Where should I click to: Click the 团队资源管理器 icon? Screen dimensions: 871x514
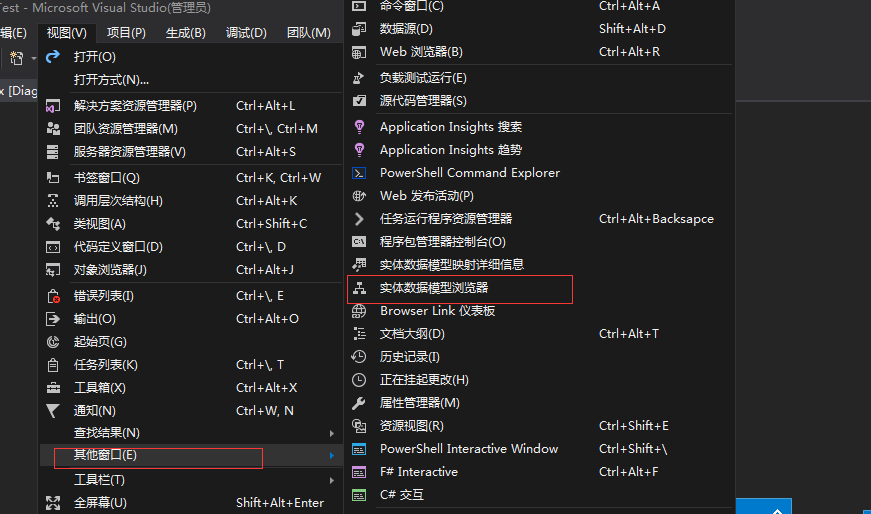point(53,129)
